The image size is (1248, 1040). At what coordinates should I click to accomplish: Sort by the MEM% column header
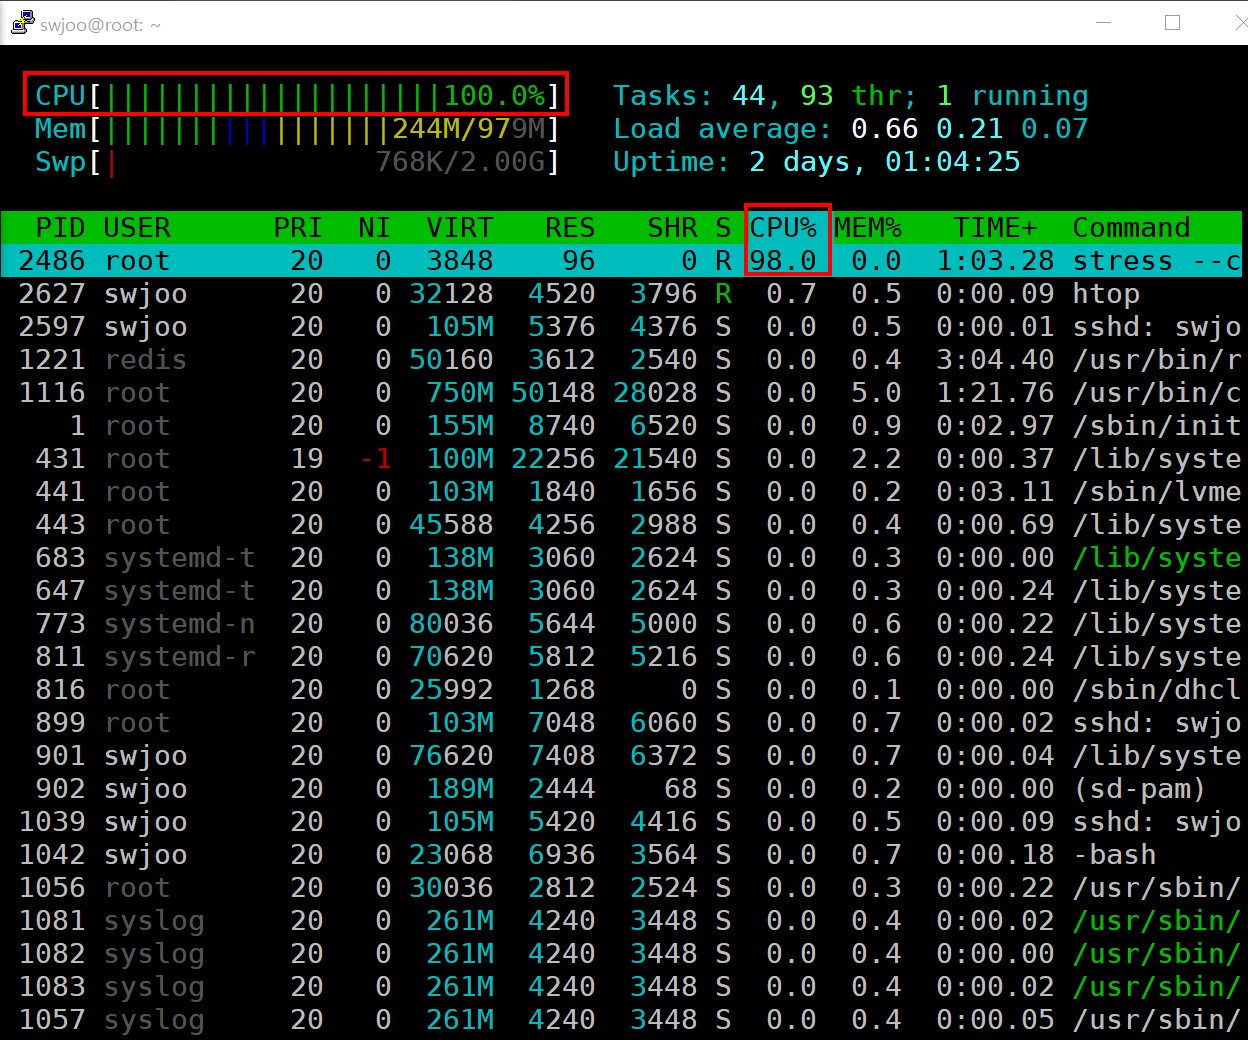pyautogui.click(x=868, y=227)
